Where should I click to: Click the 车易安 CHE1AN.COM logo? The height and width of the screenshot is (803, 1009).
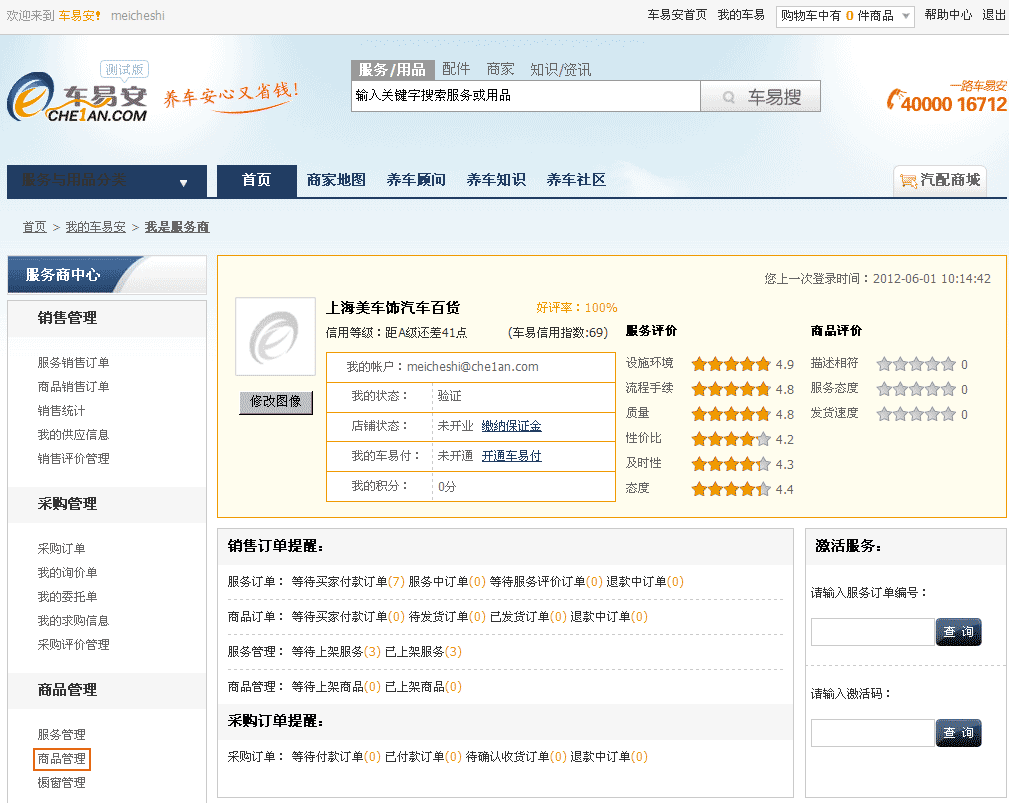pos(77,97)
